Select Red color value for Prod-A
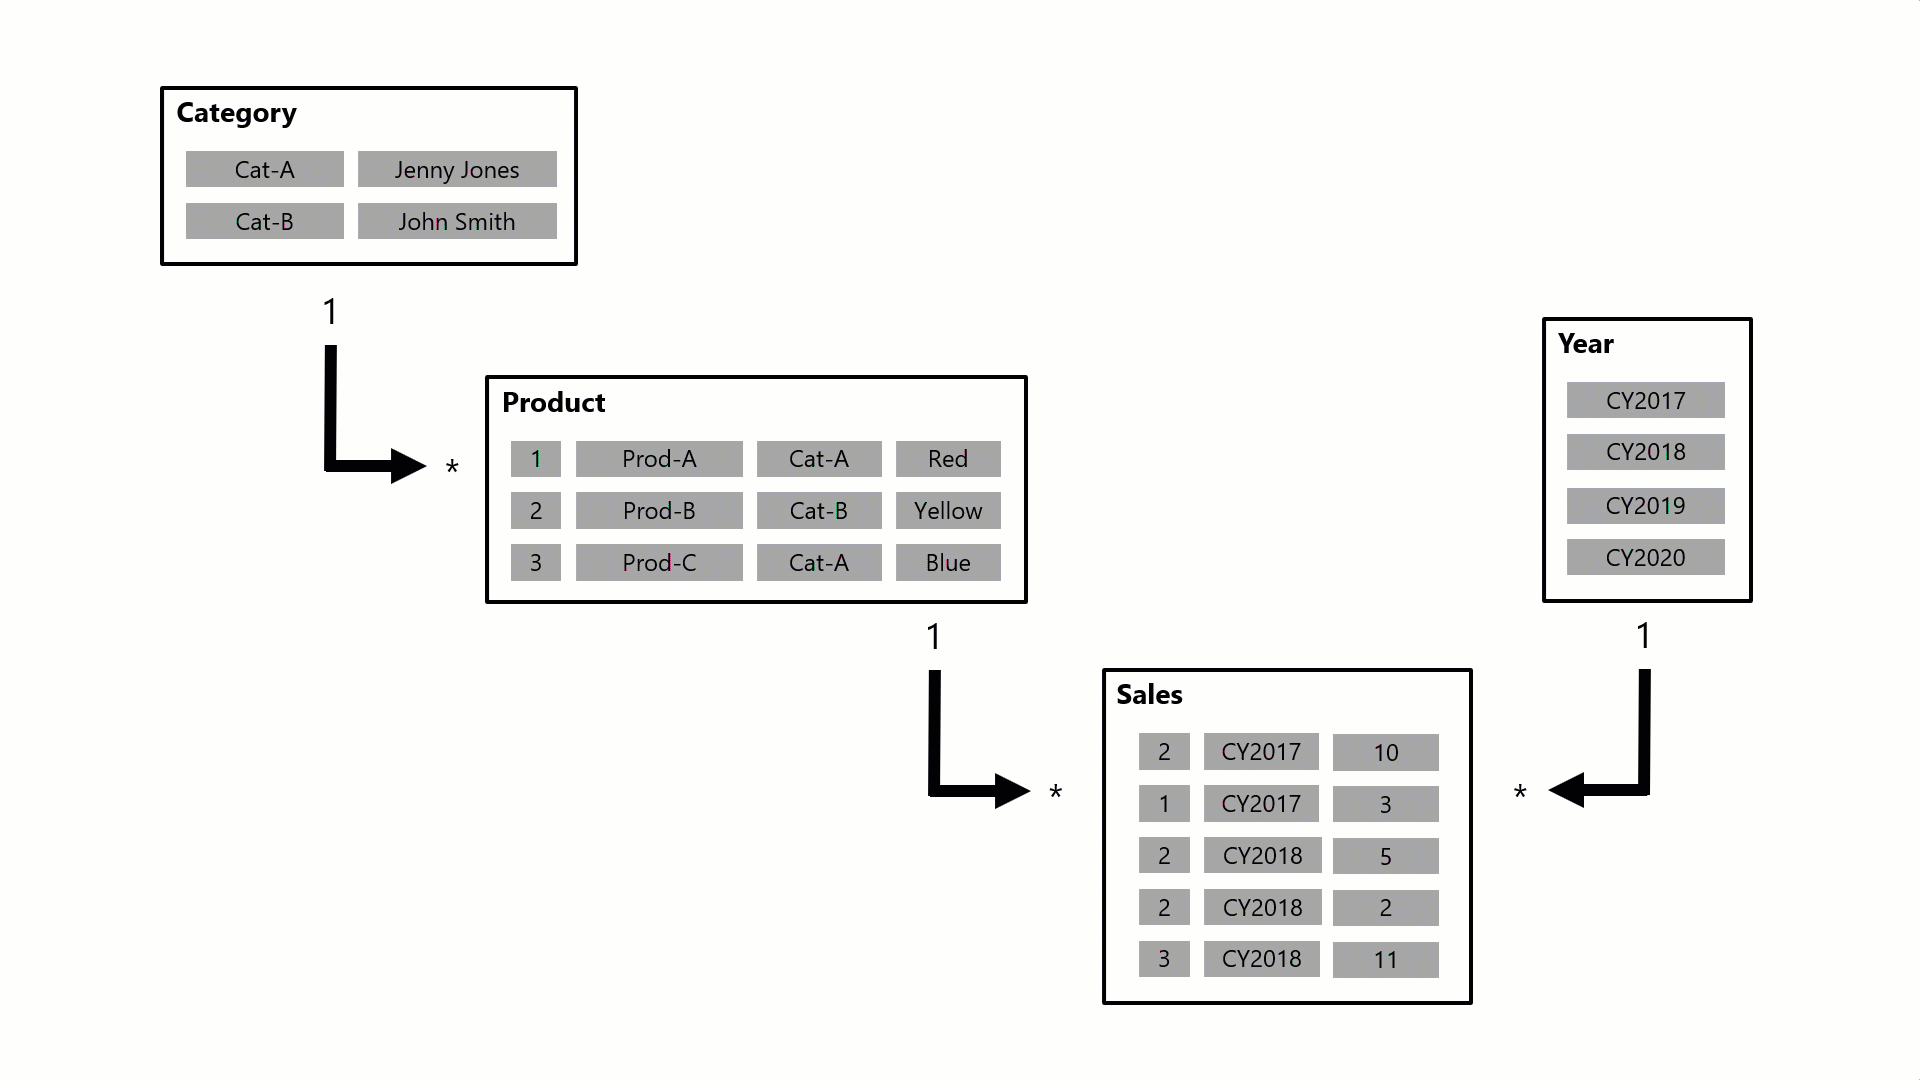Screen dimensions: 1920x1080 (x=947, y=458)
